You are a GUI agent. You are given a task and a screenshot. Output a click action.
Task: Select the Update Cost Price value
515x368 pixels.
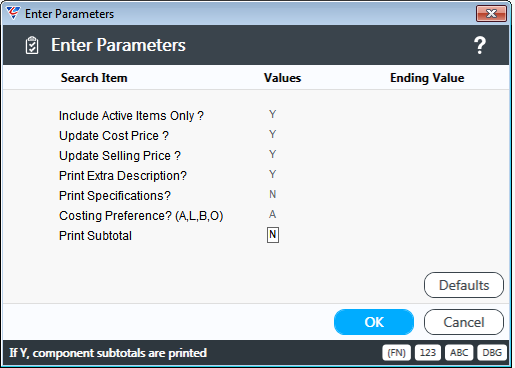(x=273, y=135)
